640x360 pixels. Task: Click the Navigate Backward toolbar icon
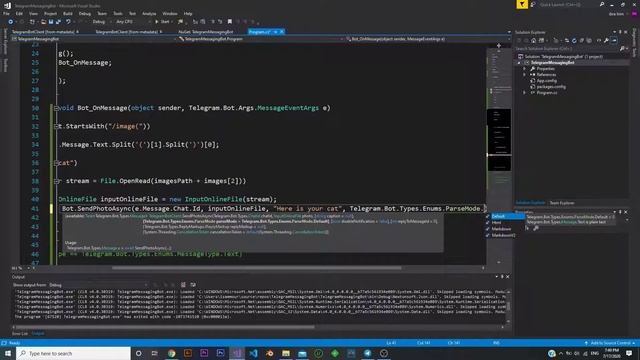(x=11, y=22)
